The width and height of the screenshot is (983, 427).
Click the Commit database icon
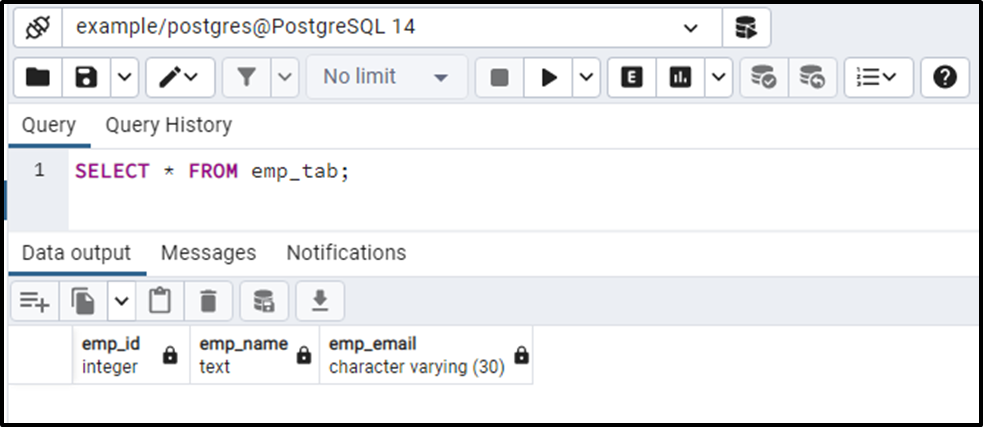coord(764,78)
